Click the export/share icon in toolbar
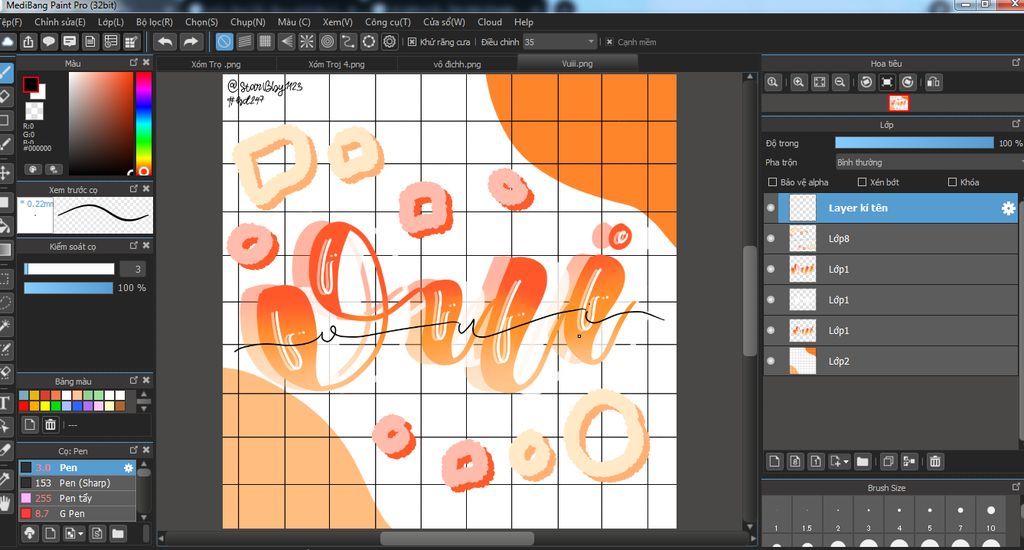Screen dimensions: 1024x550 pyautogui.click(x=28, y=42)
